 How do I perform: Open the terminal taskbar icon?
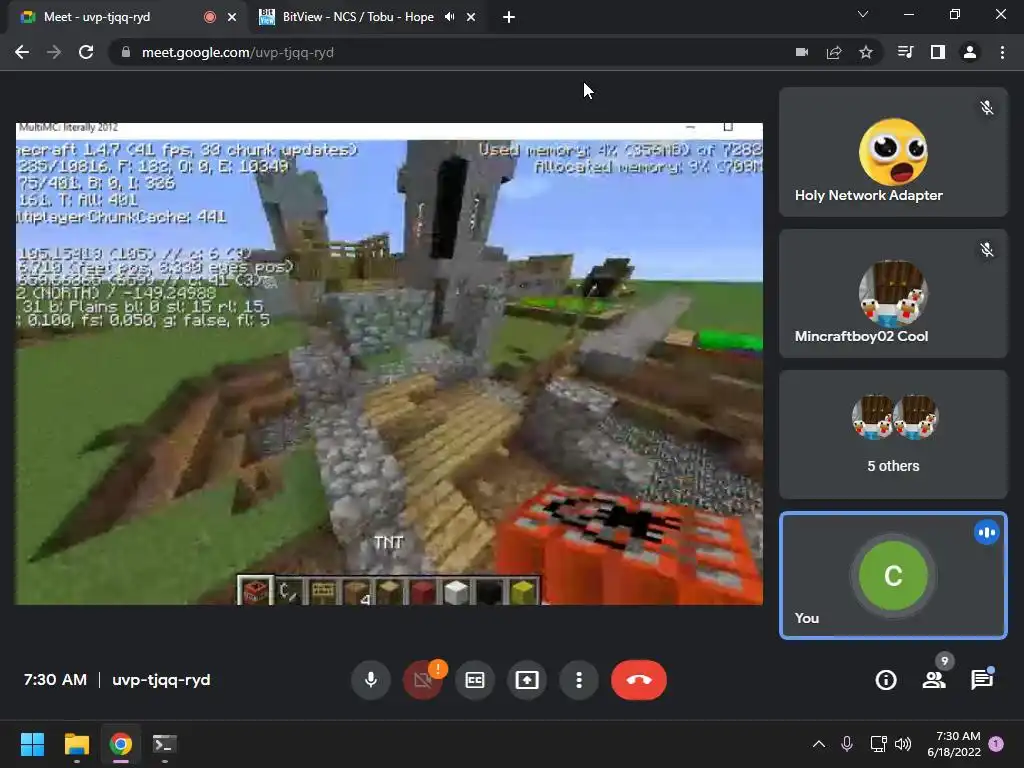pos(164,744)
